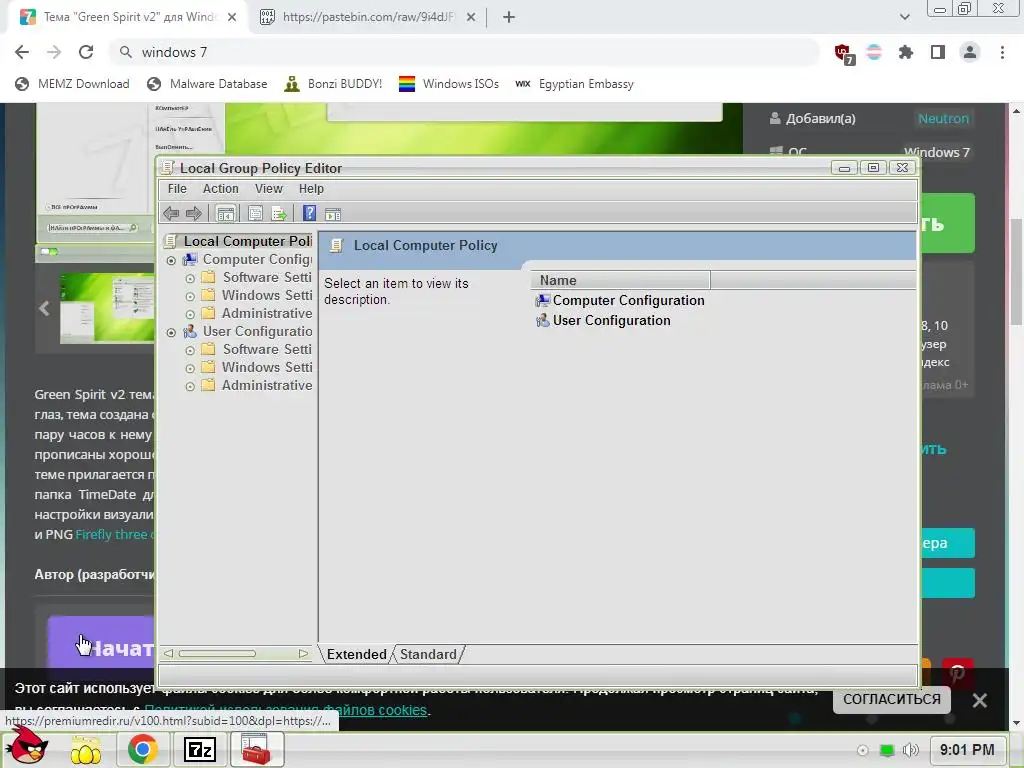The width and height of the screenshot is (1024, 768).
Task: Dismiss the cookie banner with X
Action: pos(980,700)
